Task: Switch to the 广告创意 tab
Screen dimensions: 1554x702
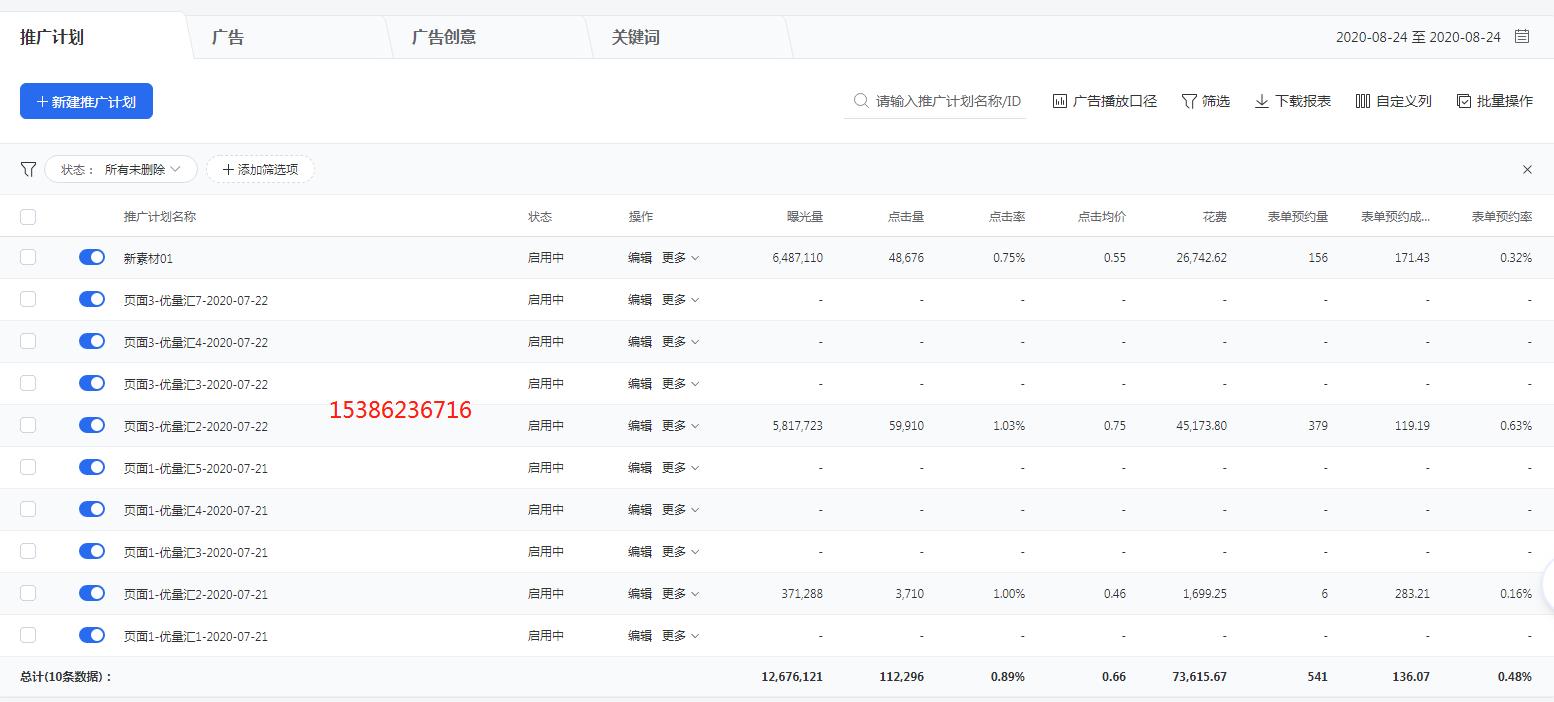Action: click(444, 38)
